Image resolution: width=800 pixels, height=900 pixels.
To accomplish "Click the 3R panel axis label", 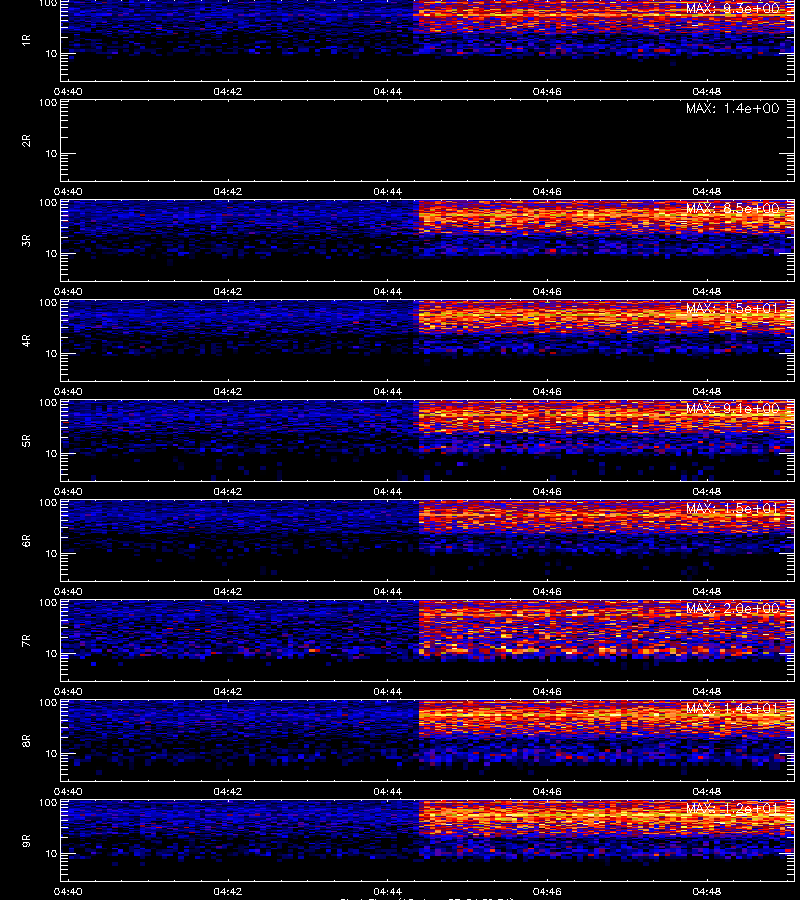I will click(26, 240).
